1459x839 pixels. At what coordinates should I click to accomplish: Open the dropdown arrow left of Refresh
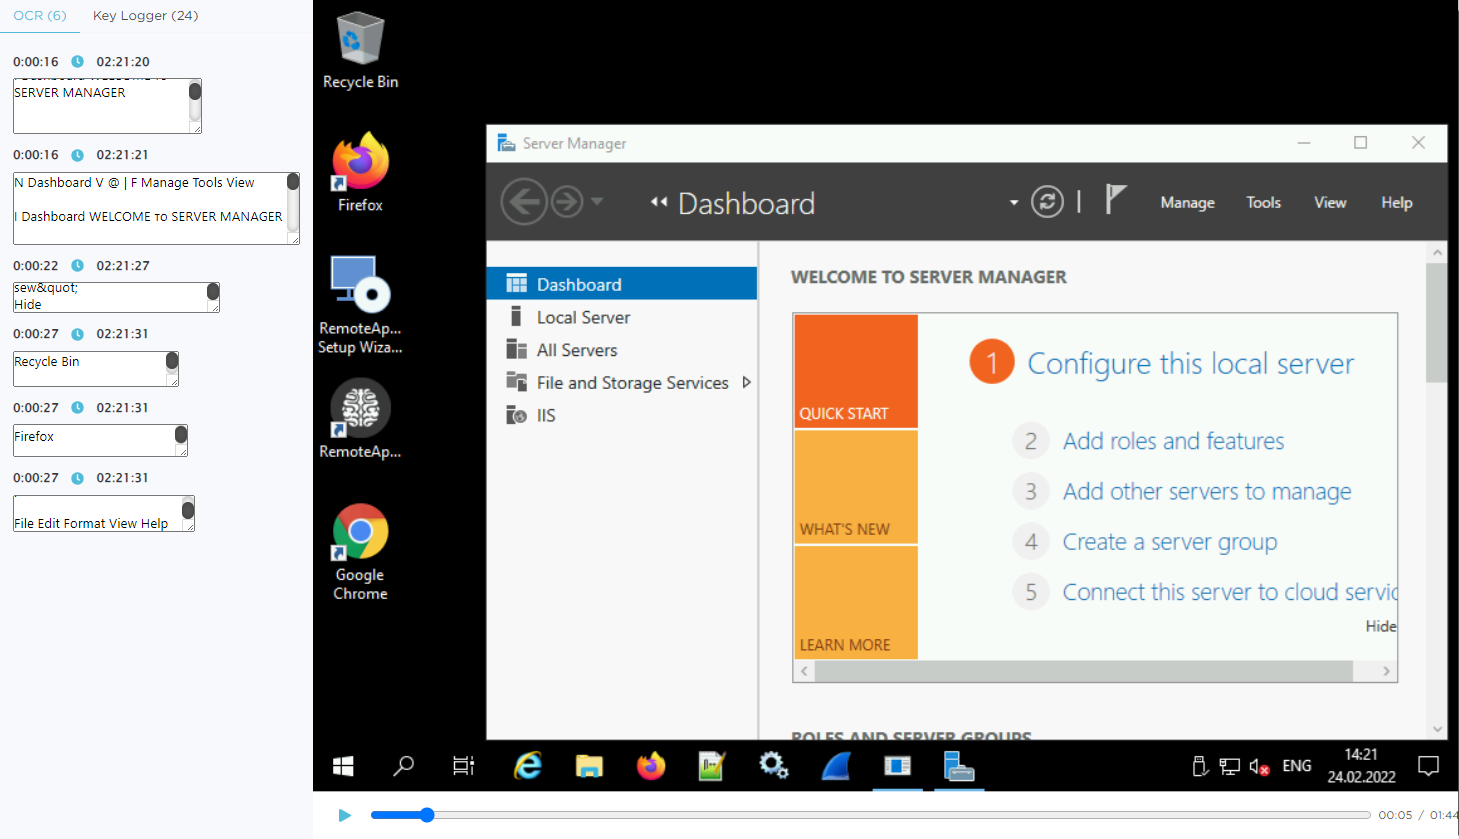click(x=1014, y=203)
